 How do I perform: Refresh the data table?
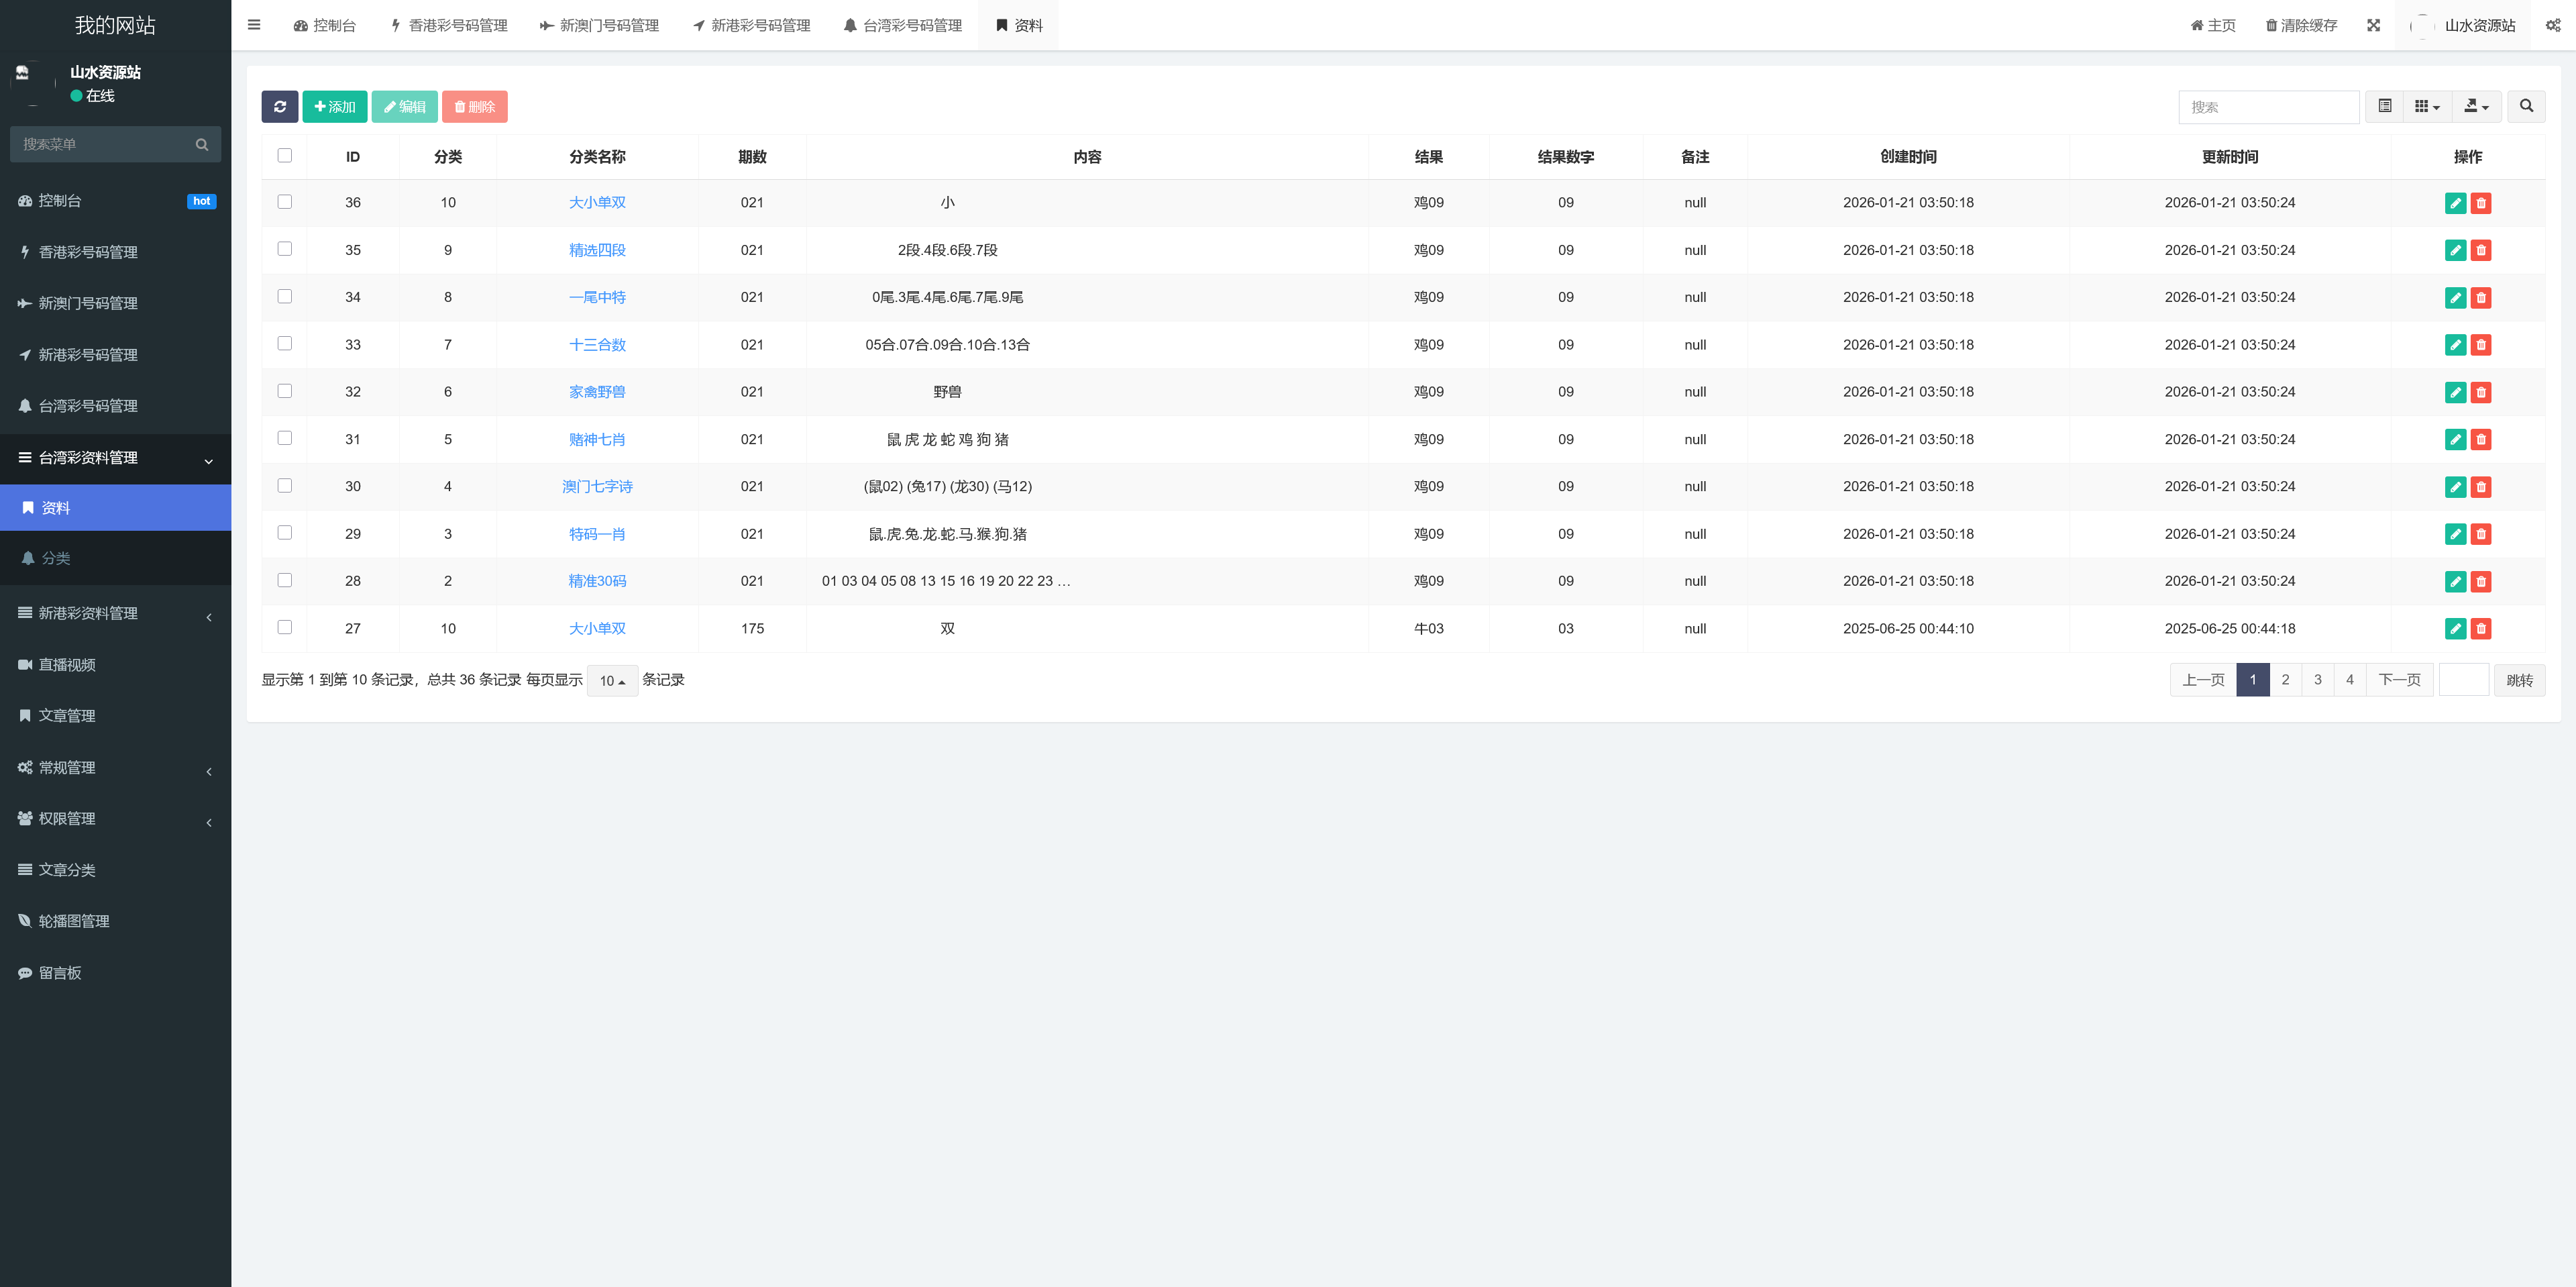[x=280, y=106]
